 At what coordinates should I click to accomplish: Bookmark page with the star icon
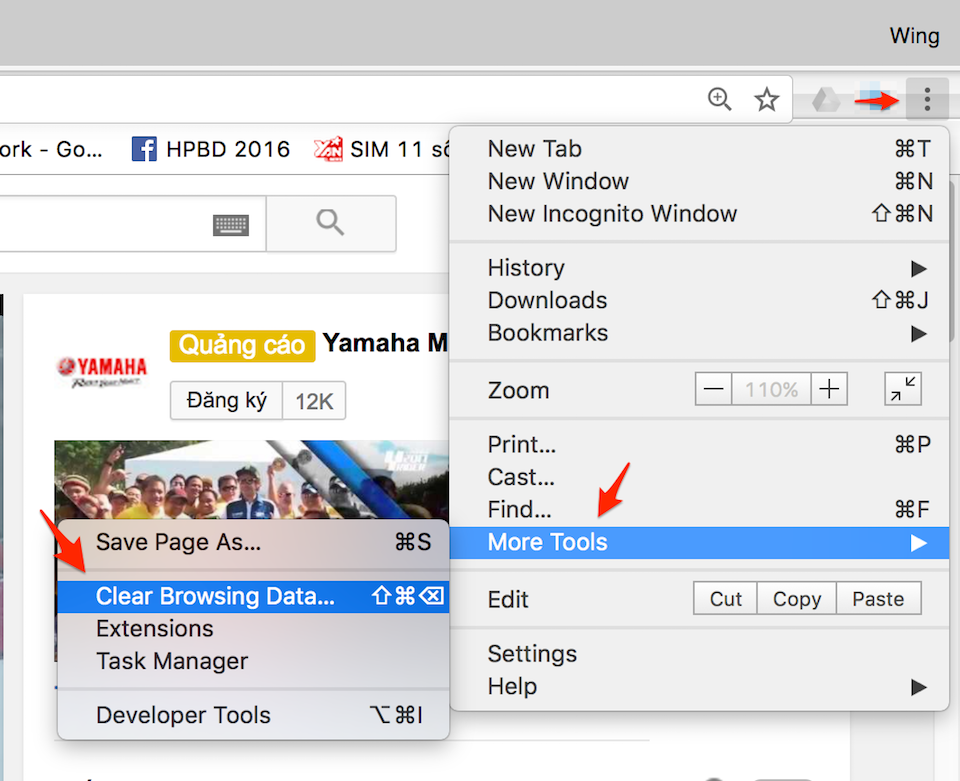(x=767, y=99)
